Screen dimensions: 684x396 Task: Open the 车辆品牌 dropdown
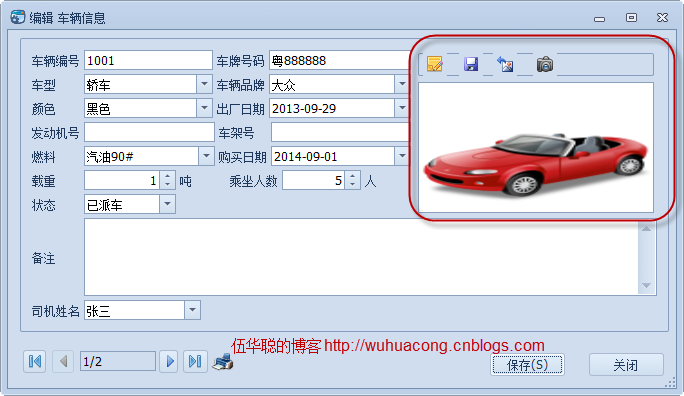click(x=402, y=84)
